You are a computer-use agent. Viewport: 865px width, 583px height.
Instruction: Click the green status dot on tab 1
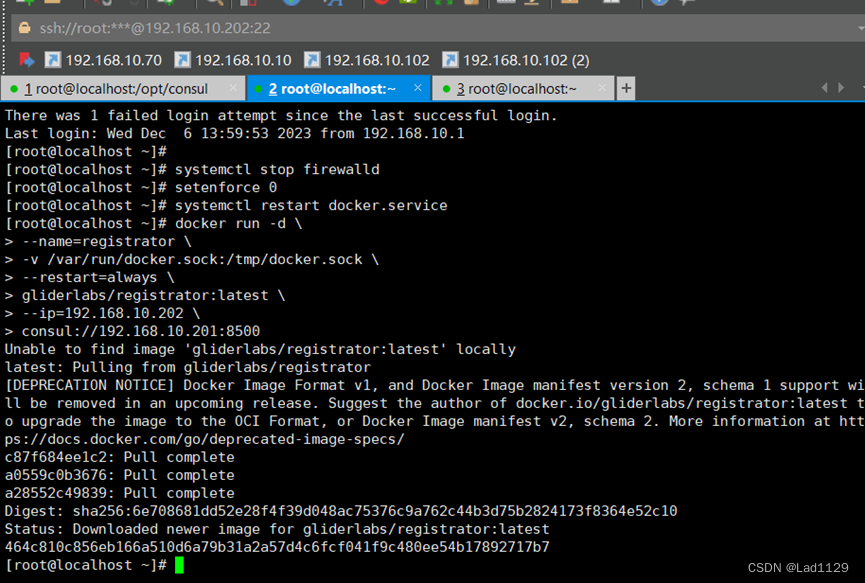pos(12,88)
